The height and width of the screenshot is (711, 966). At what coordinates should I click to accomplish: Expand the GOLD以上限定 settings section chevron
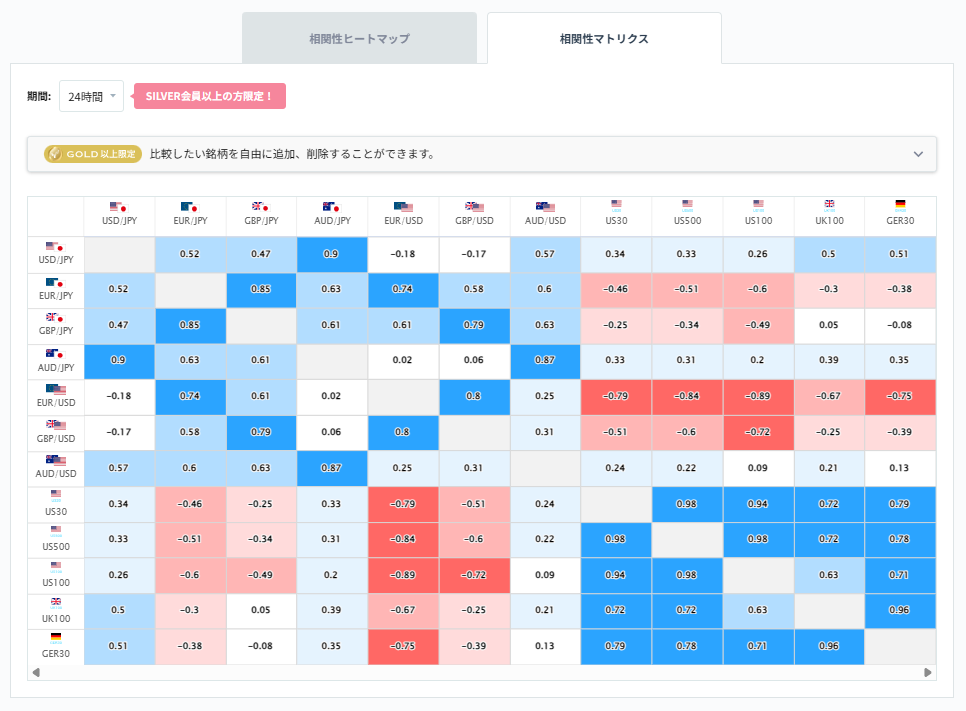pos(918,155)
